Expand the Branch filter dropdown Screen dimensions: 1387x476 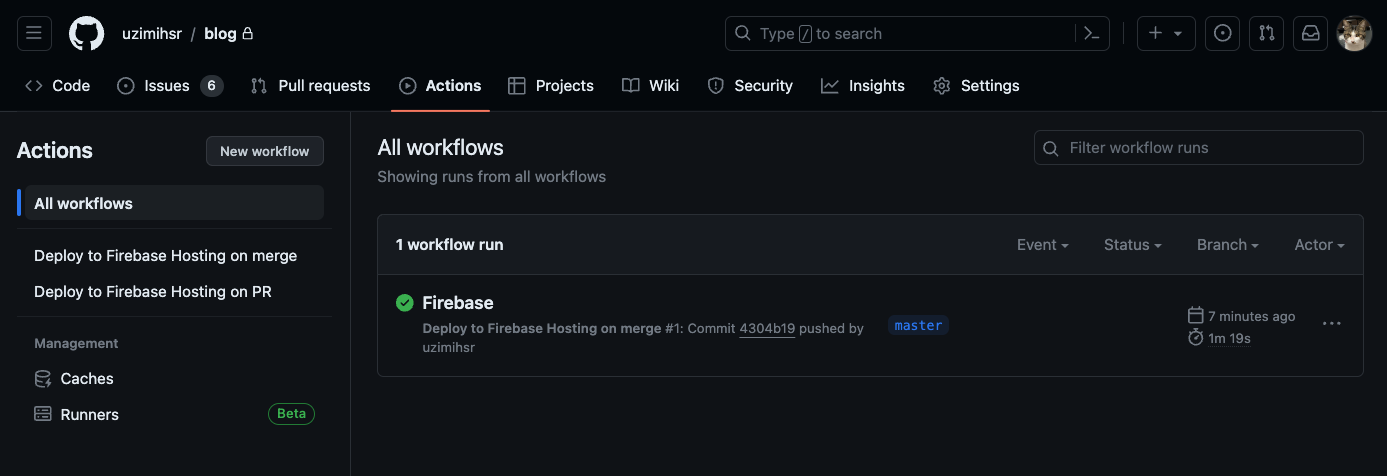click(x=1228, y=245)
